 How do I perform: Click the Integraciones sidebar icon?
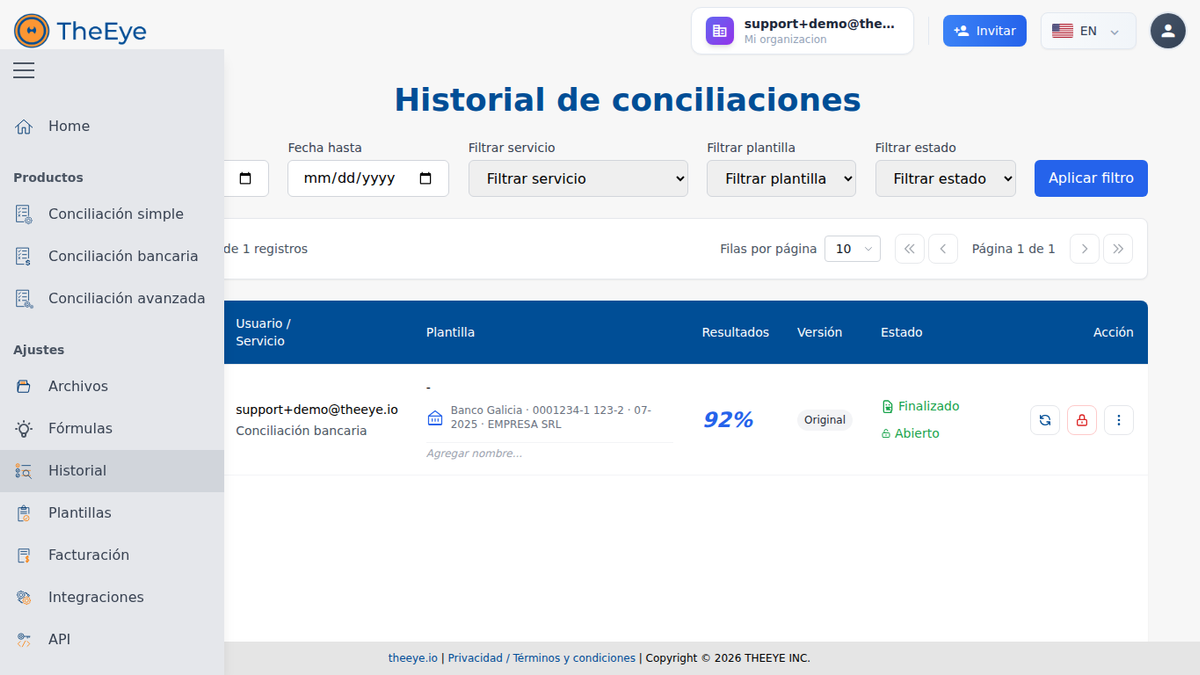click(x=24, y=597)
